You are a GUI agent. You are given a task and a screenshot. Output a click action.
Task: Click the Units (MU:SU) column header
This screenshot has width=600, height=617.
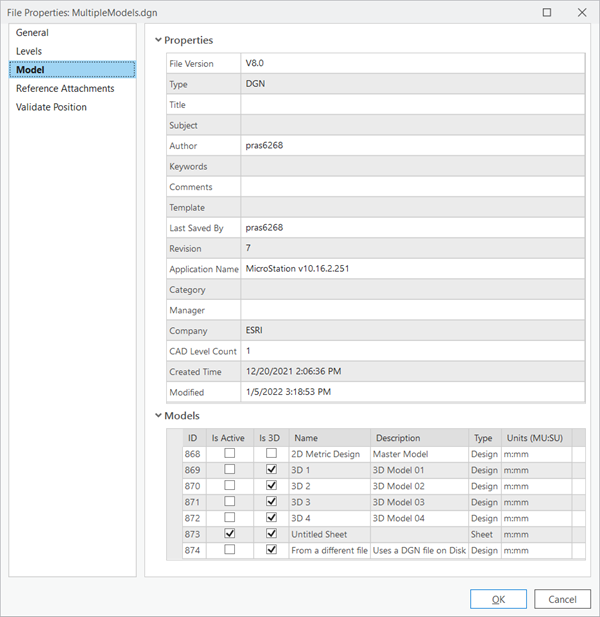(x=535, y=437)
